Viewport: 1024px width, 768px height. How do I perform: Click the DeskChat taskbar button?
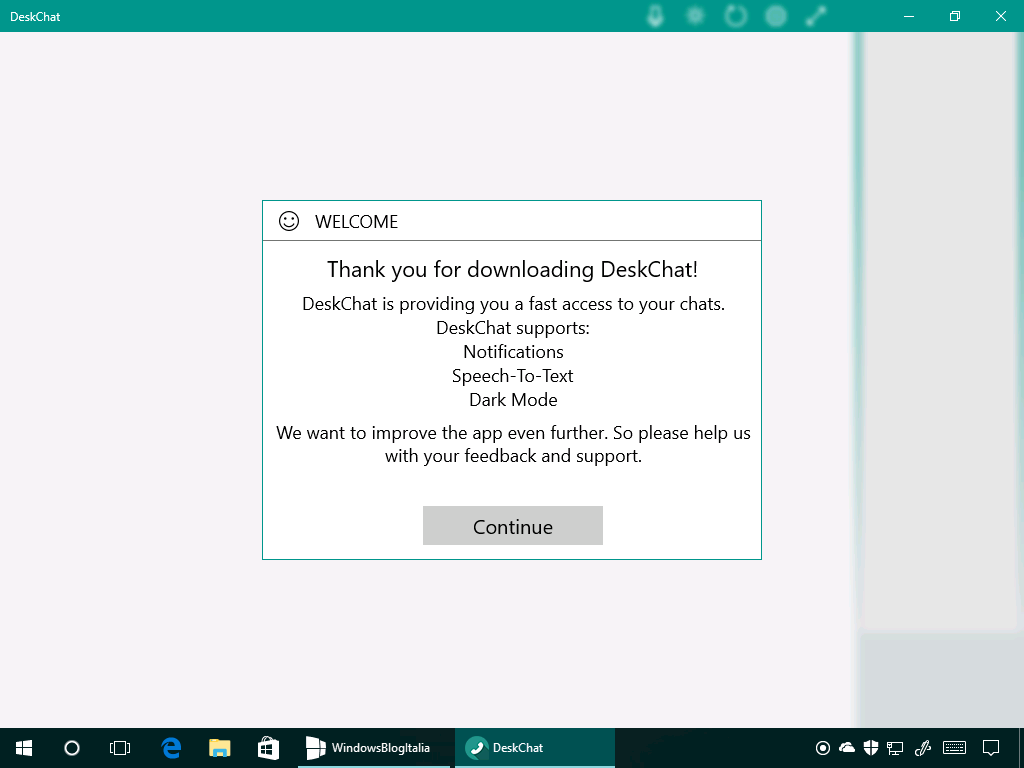tap(535, 748)
